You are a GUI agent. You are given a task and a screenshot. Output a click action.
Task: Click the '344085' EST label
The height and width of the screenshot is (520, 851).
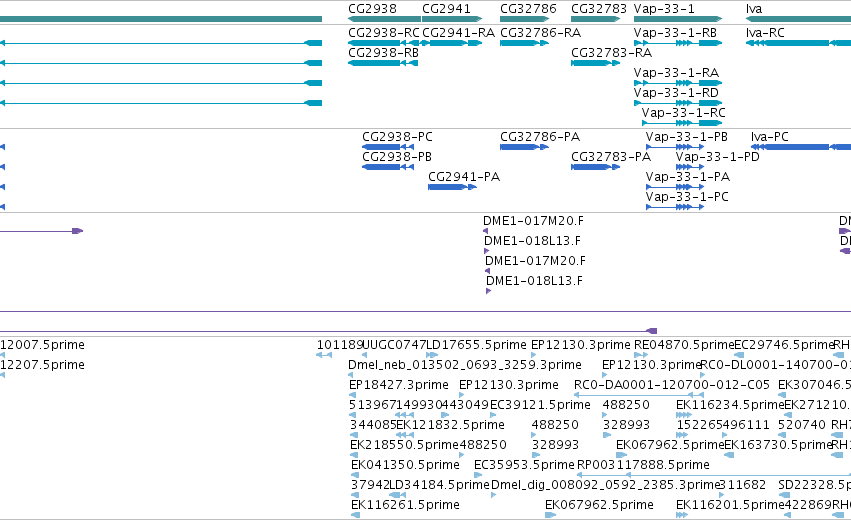pyautogui.click(x=373, y=425)
